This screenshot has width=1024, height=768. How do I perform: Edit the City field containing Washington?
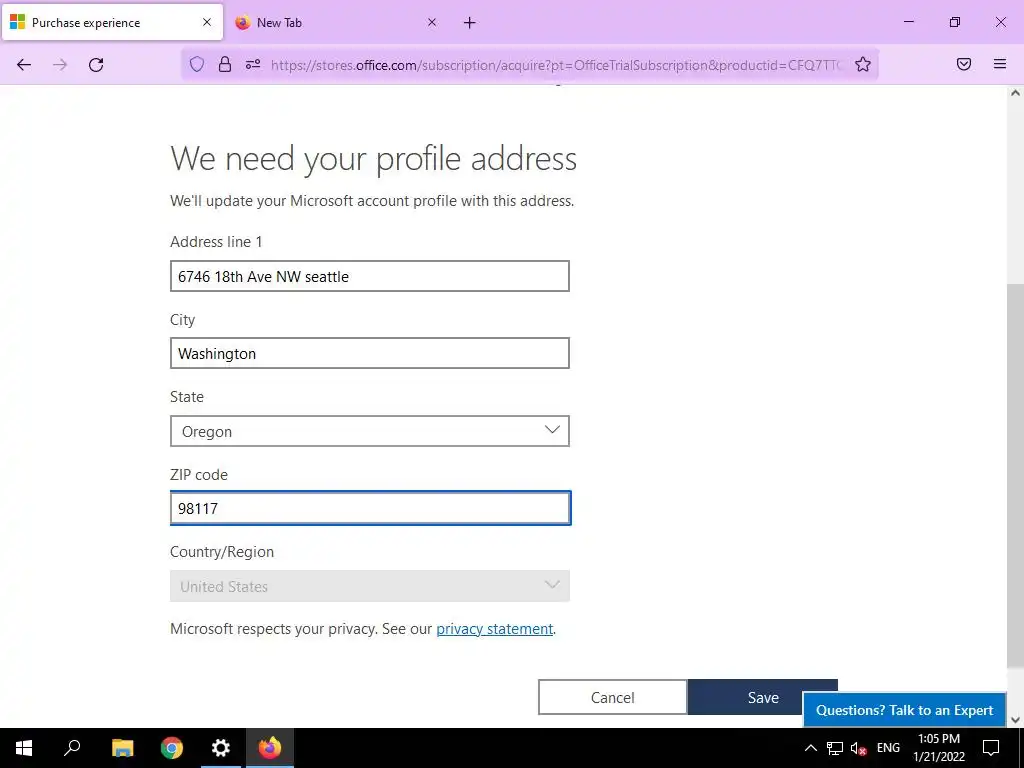click(370, 353)
